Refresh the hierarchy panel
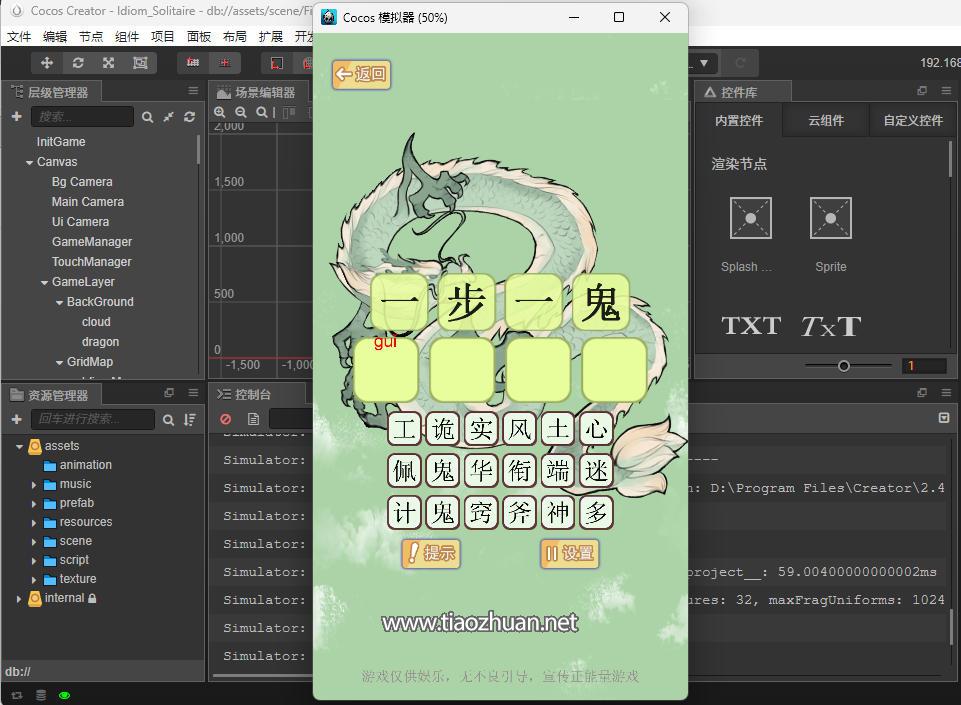The width and height of the screenshot is (961, 705). pos(189,117)
